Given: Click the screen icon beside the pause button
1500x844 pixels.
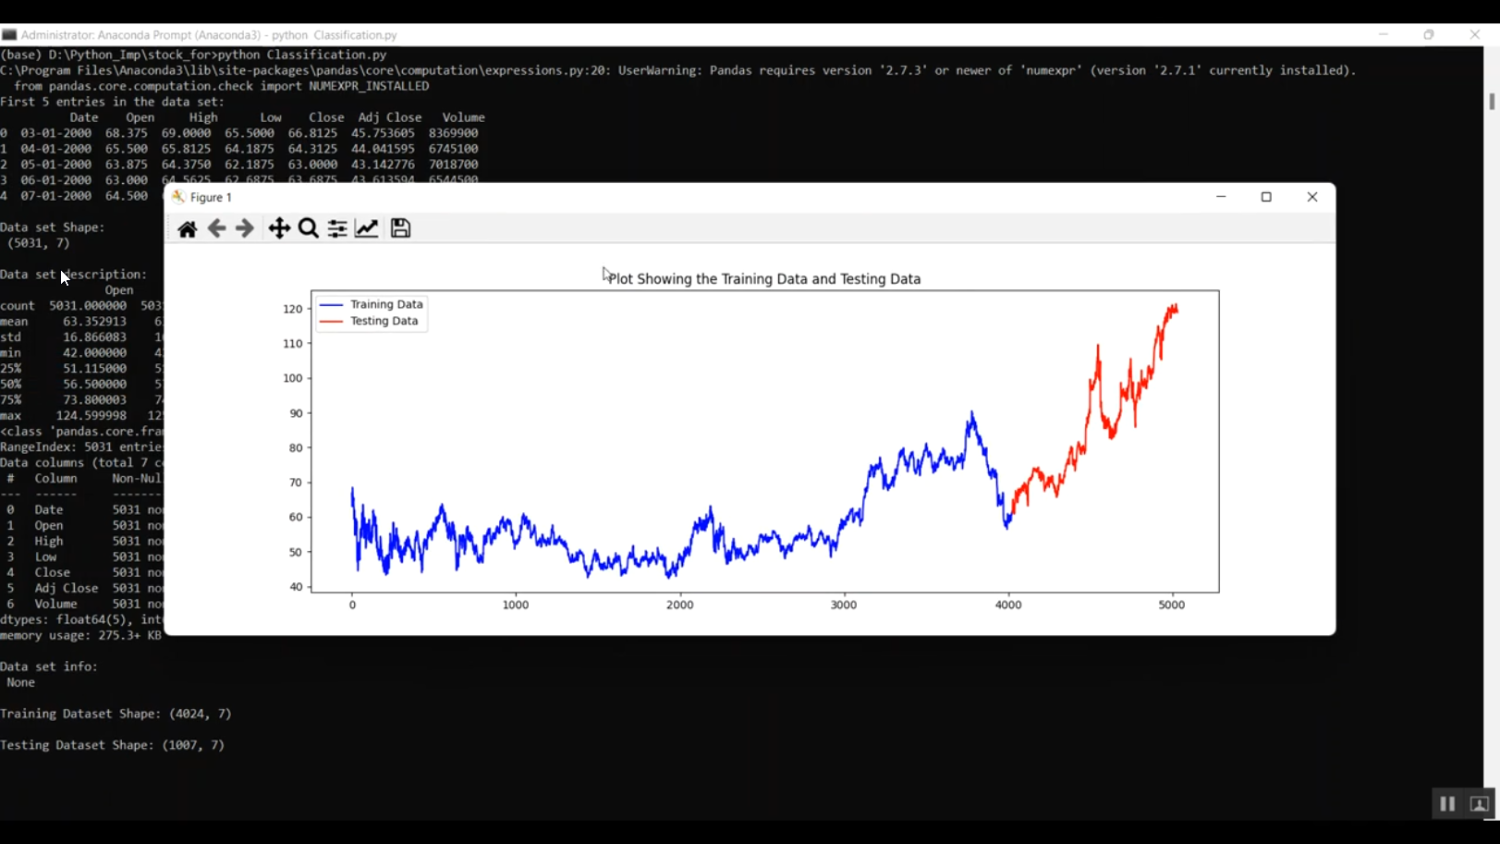Looking at the screenshot, I should click(1480, 804).
